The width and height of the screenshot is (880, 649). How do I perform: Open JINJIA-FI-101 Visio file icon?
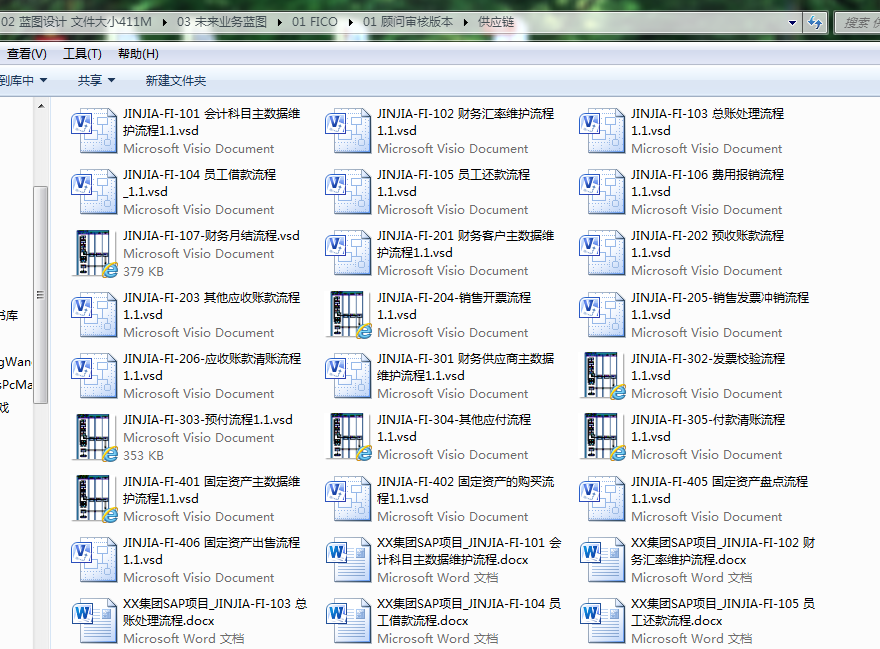click(x=94, y=131)
